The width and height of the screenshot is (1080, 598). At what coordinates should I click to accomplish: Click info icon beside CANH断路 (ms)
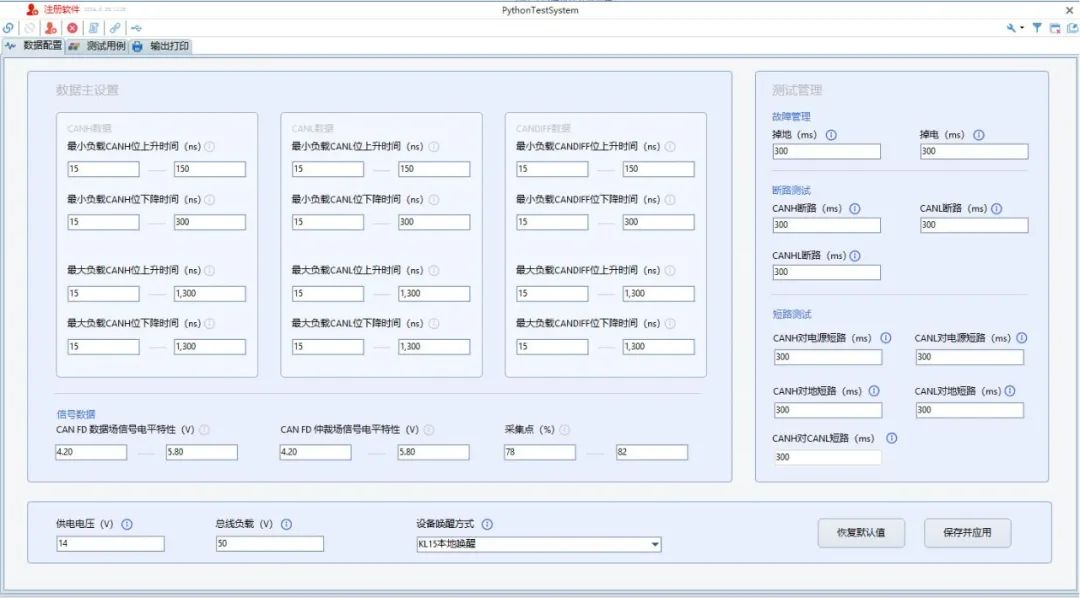click(x=855, y=209)
